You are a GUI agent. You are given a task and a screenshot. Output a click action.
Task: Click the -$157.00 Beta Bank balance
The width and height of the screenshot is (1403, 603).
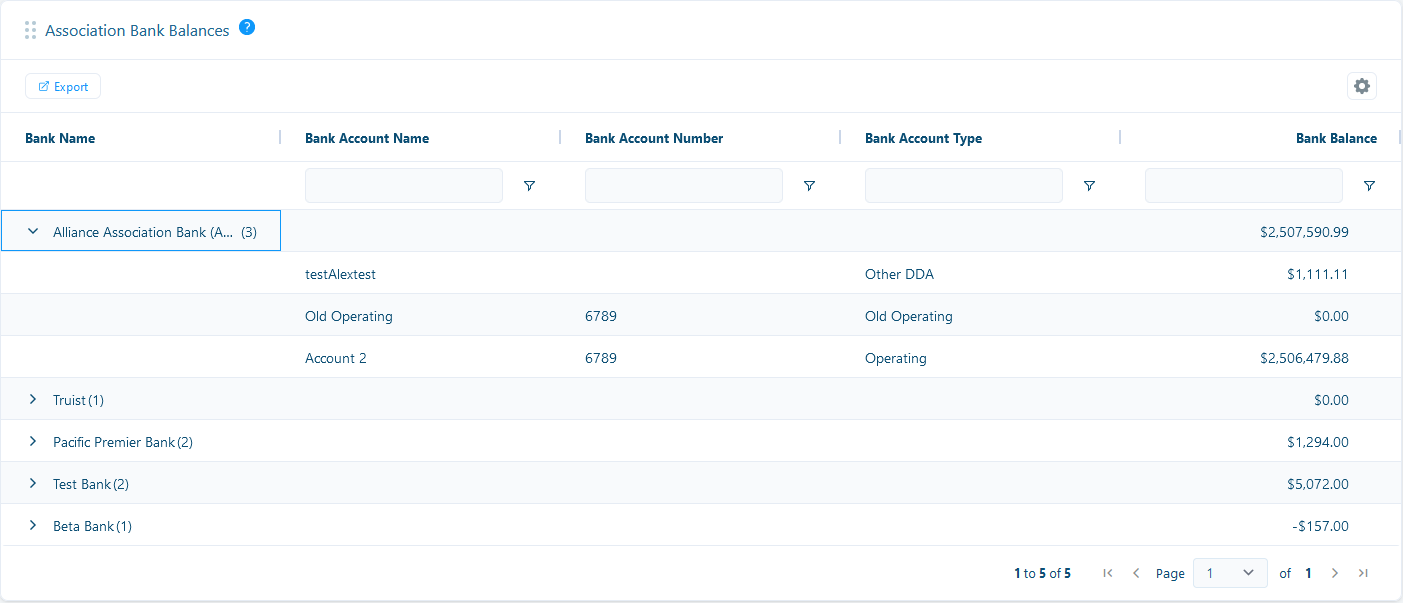1320,526
